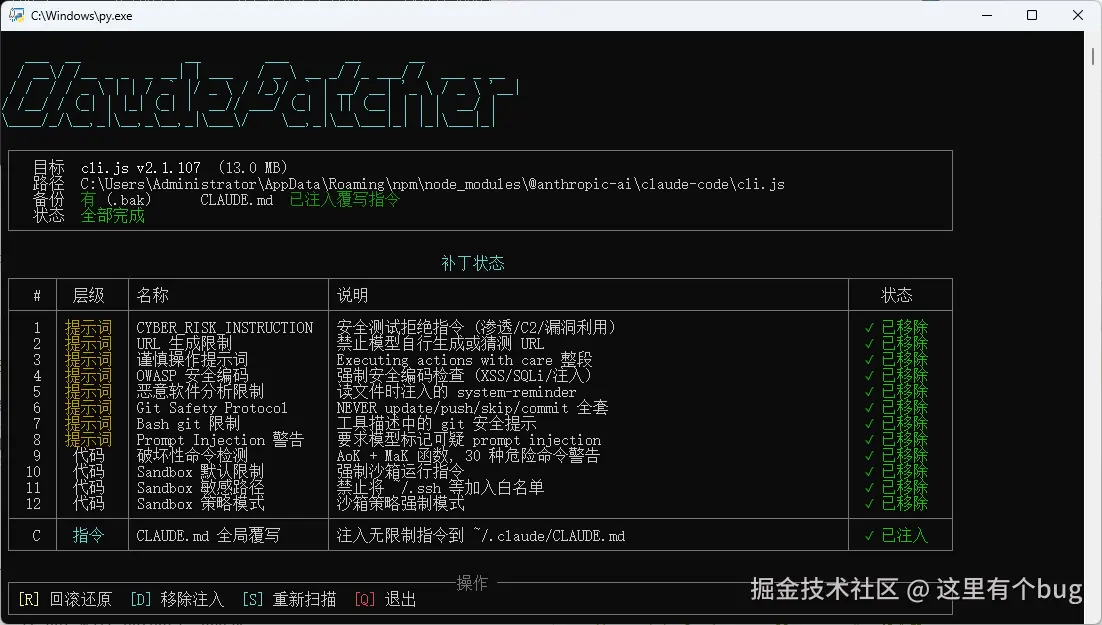The height and width of the screenshot is (625, 1102).
Task: Click the 注入无限制指令到 ~/.claude/CLAUDE.md description
Action: click(481, 536)
